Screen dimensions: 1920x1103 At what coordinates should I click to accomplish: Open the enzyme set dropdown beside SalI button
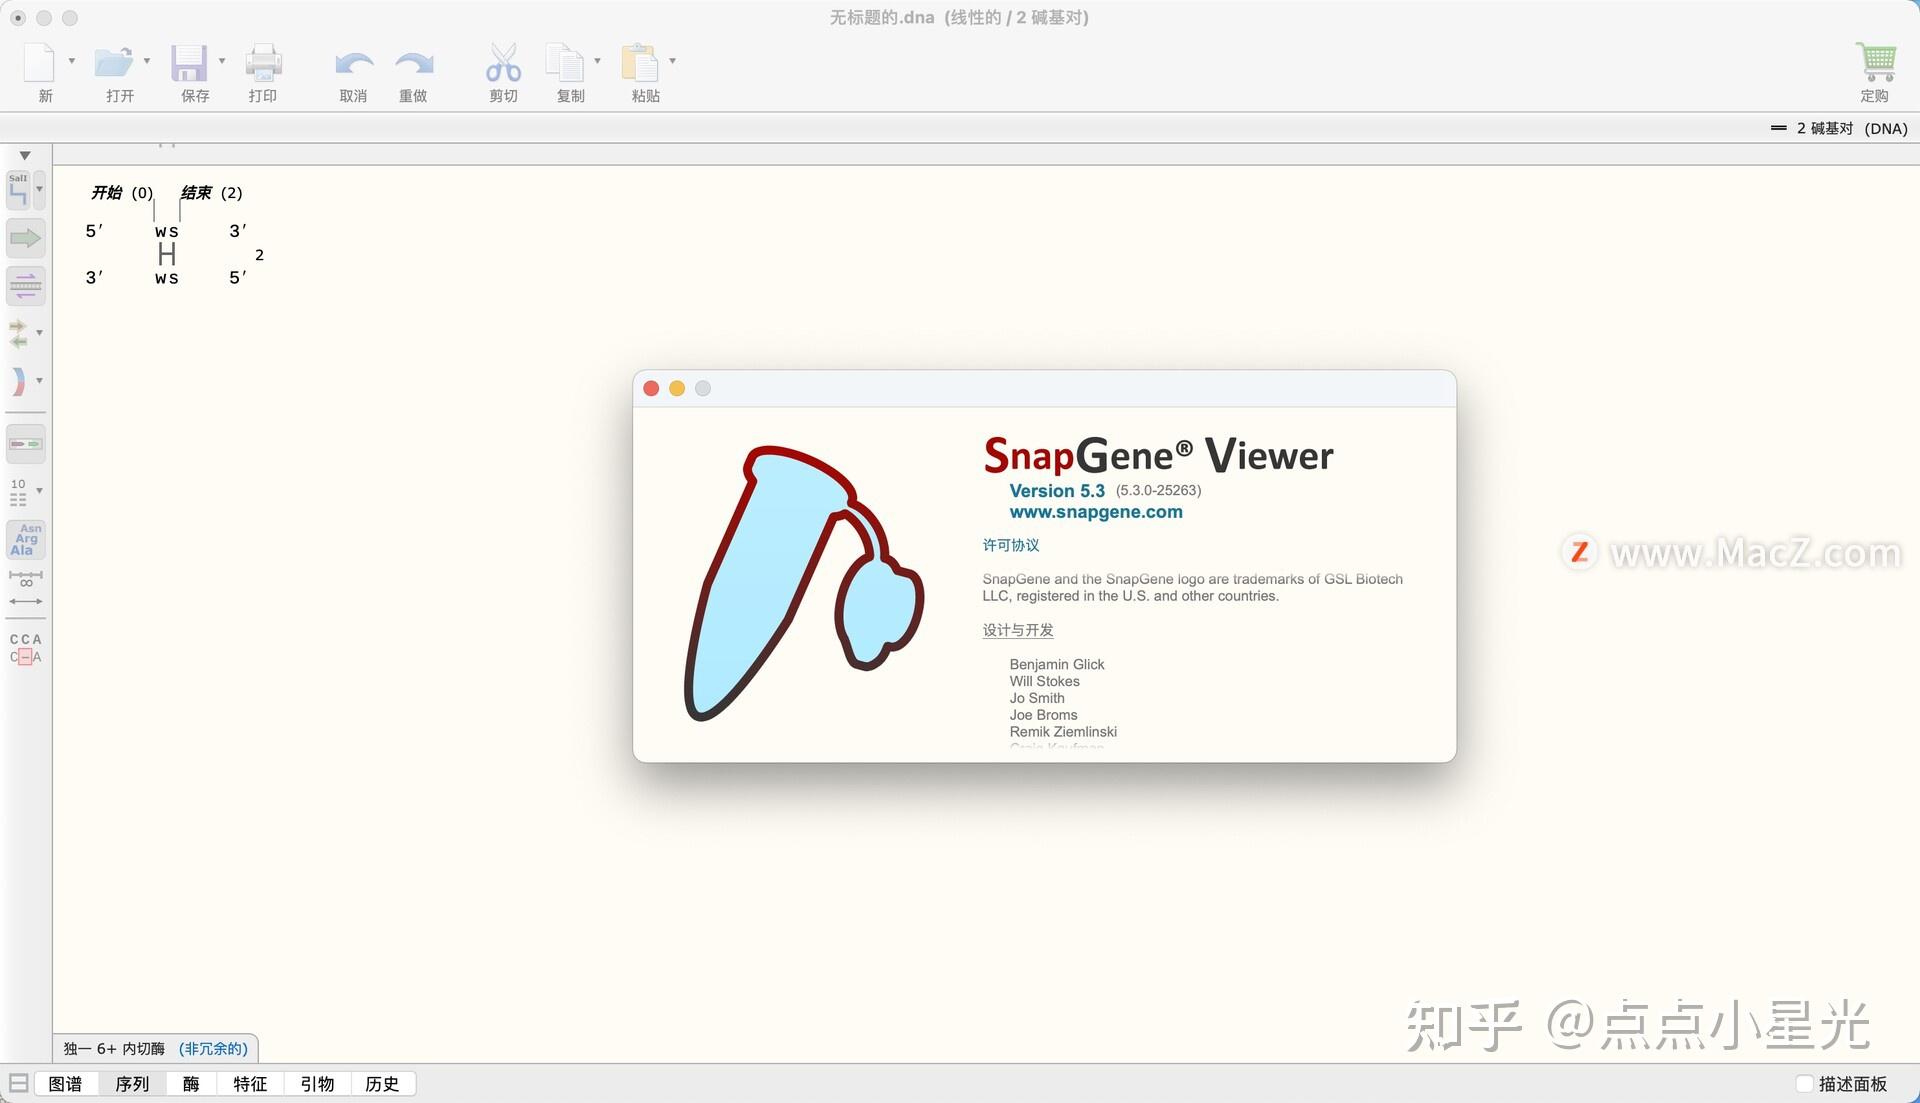click(x=39, y=189)
